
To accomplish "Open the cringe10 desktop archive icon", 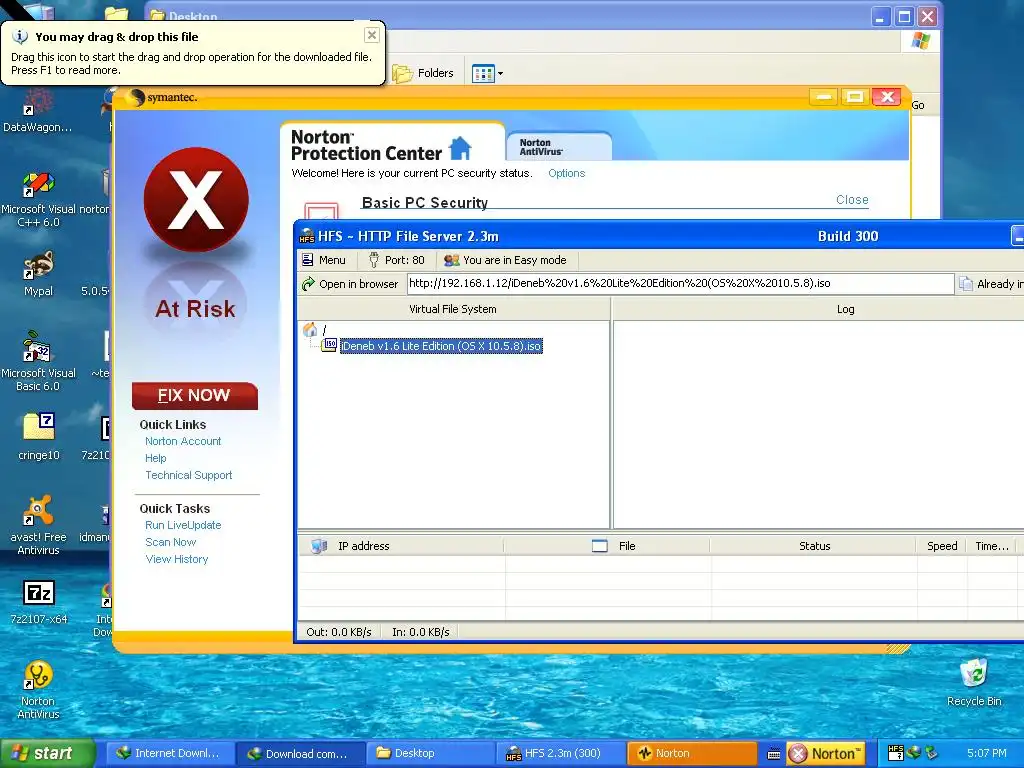I will [39, 436].
